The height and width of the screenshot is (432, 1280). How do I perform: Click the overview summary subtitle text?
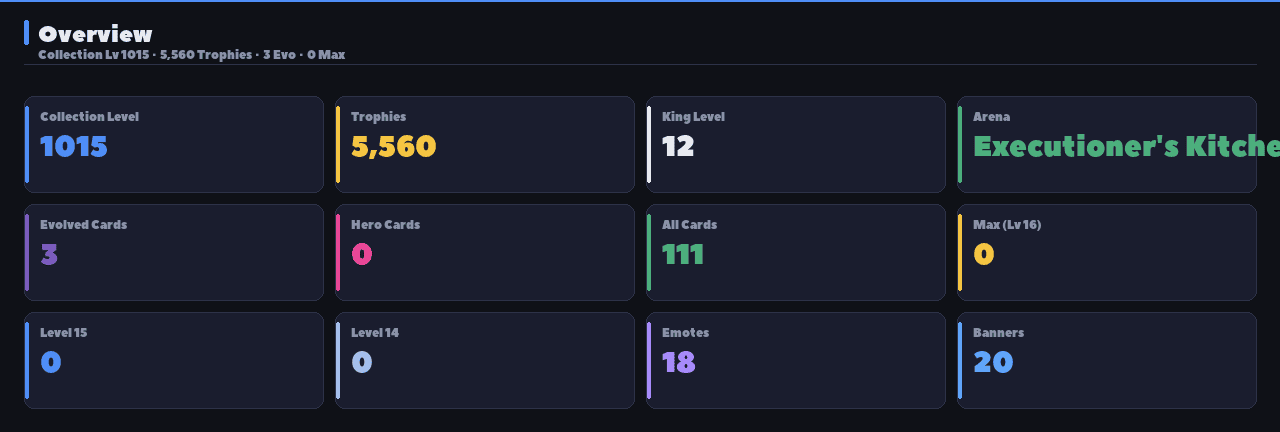(191, 54)
